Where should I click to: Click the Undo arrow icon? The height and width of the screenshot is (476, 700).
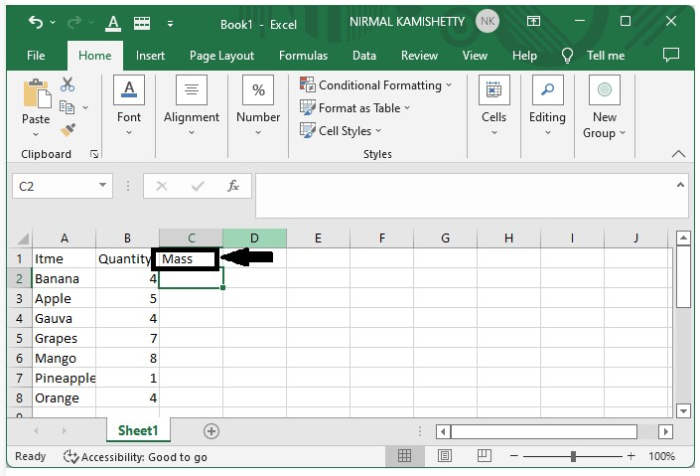pyautogui.click(x=36, y=21)
